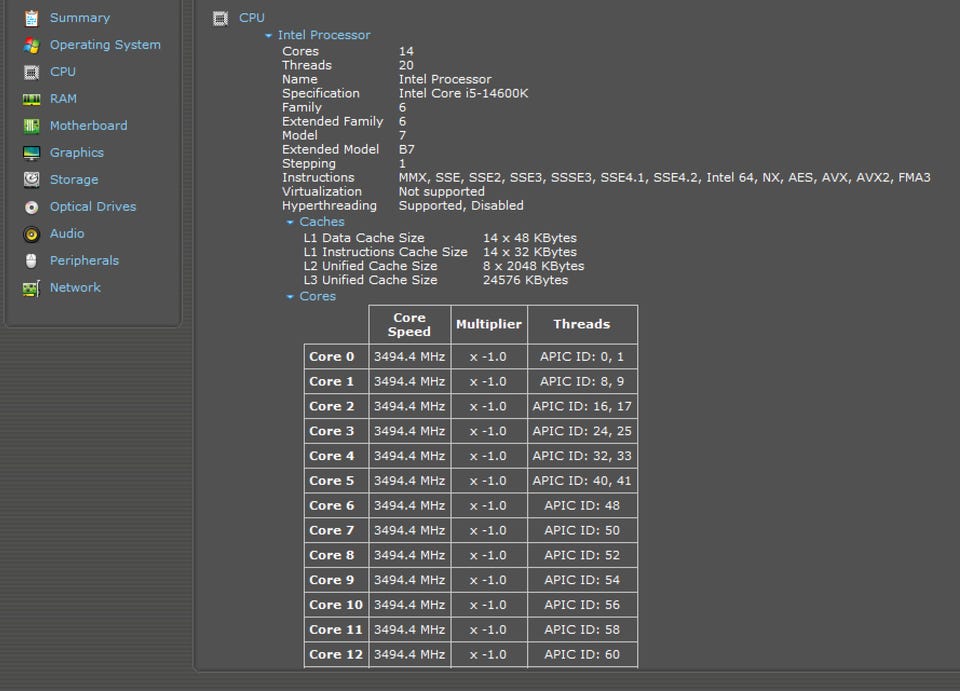
Task: Click the Intel Core i5-14600K specification value
Action: tap(463, 93)
